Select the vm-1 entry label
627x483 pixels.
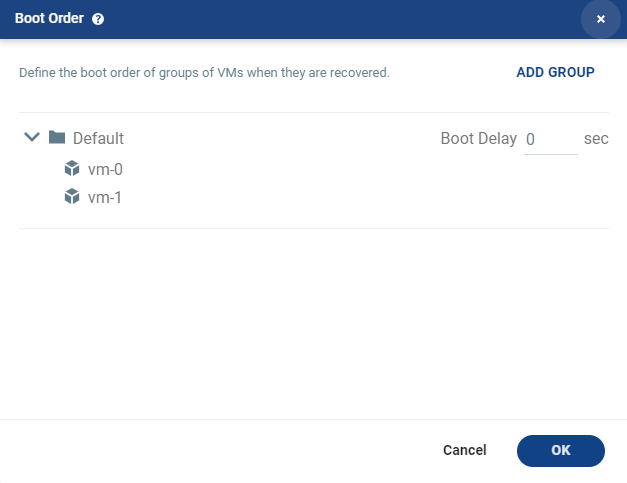point(105,198)
